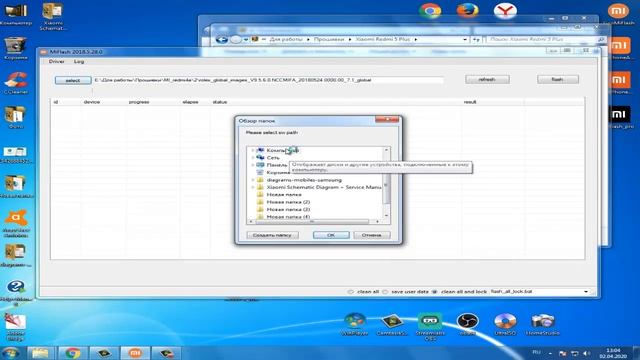This screenshot has width=640, height=360.
Task: Open the MiFlash Driver menu
Action: click(x=56, y=62)
